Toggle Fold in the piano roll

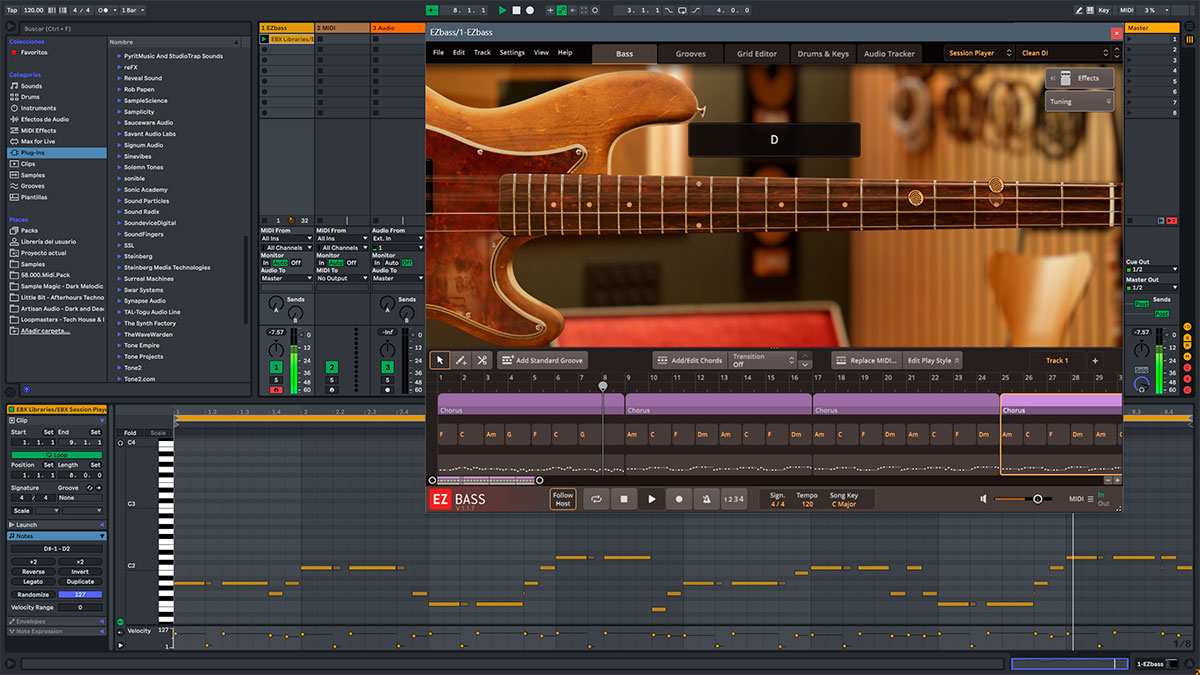130,433
